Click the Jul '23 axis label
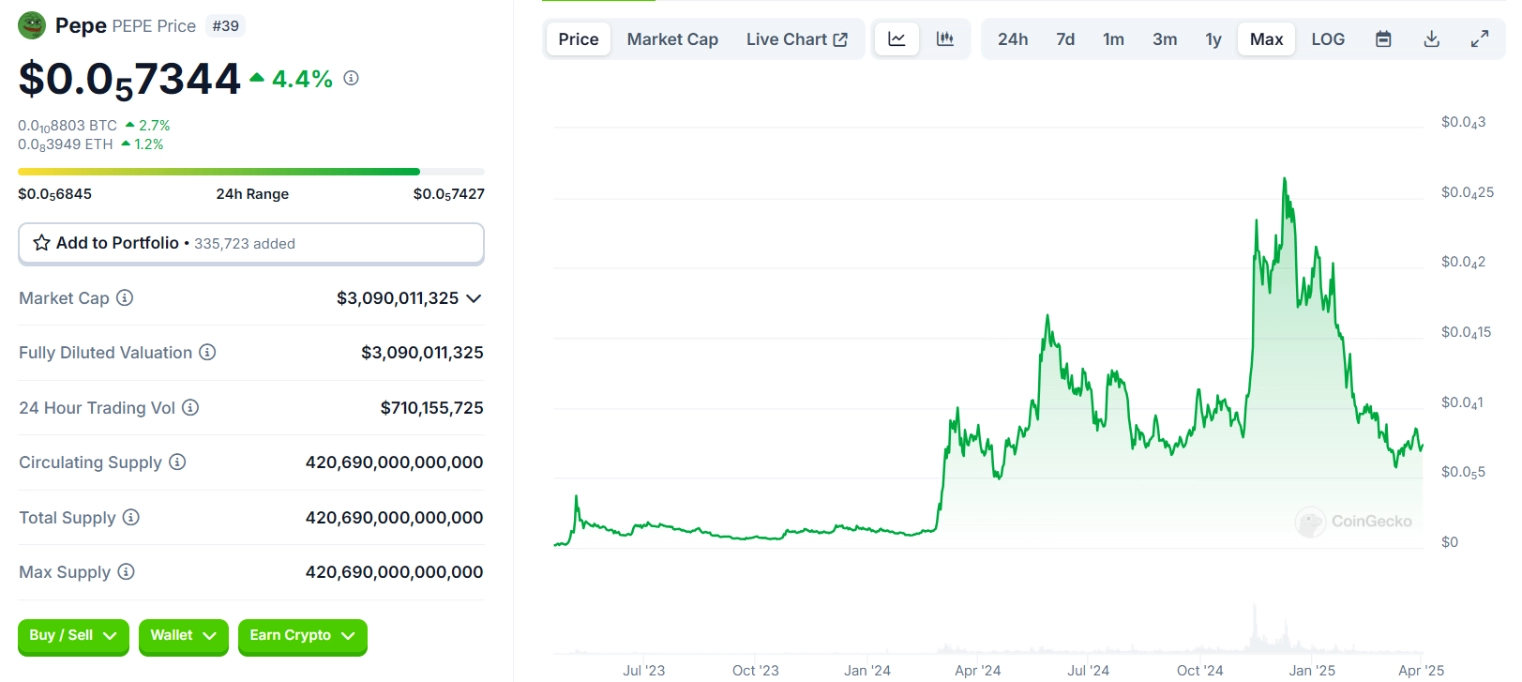The height and width of the screenshot is (682, 1522). click(643, 671)
